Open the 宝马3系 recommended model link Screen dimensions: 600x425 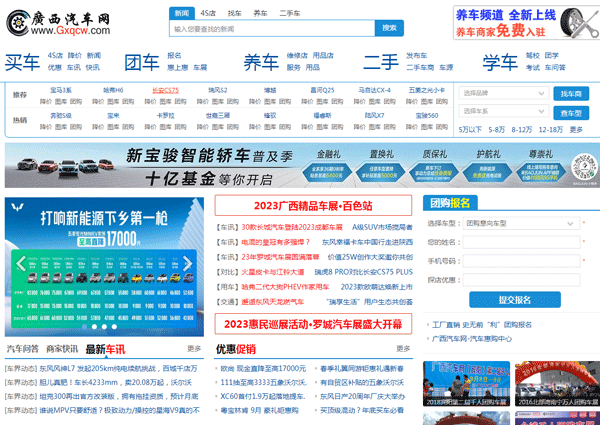pyautogui.click(x=61, y=91)
